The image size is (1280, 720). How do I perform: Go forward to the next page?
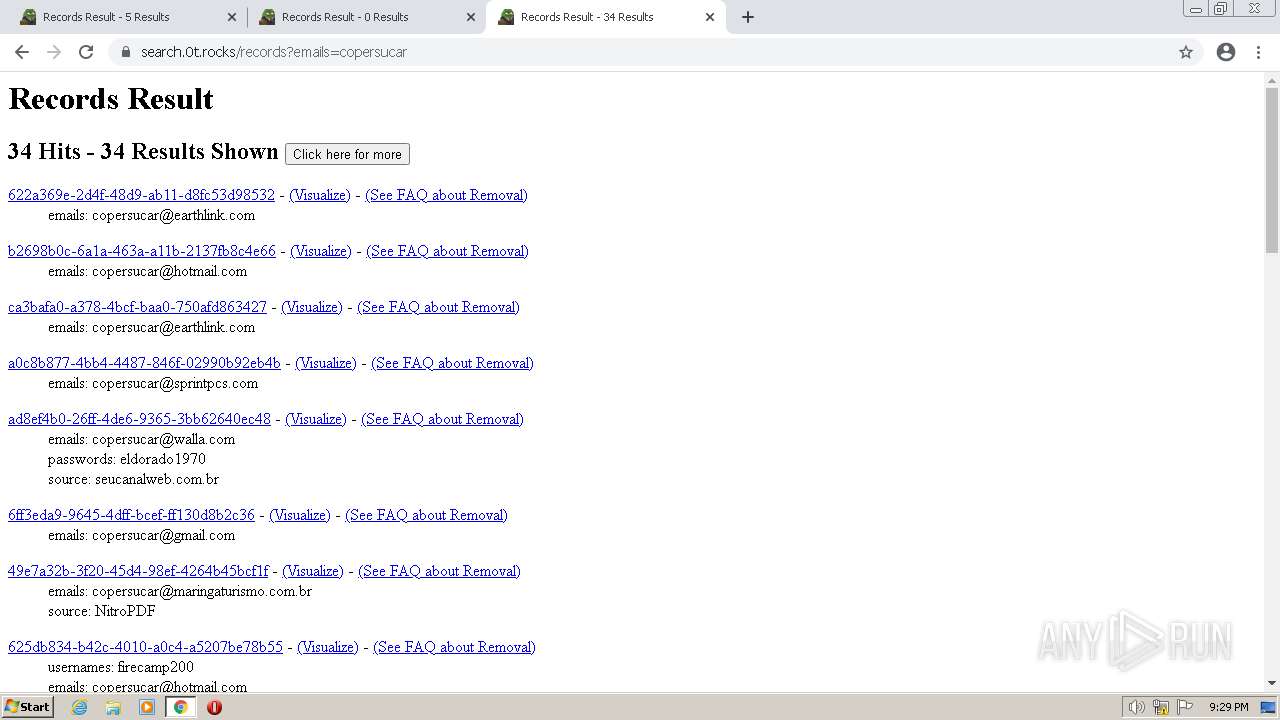(54, 52)
